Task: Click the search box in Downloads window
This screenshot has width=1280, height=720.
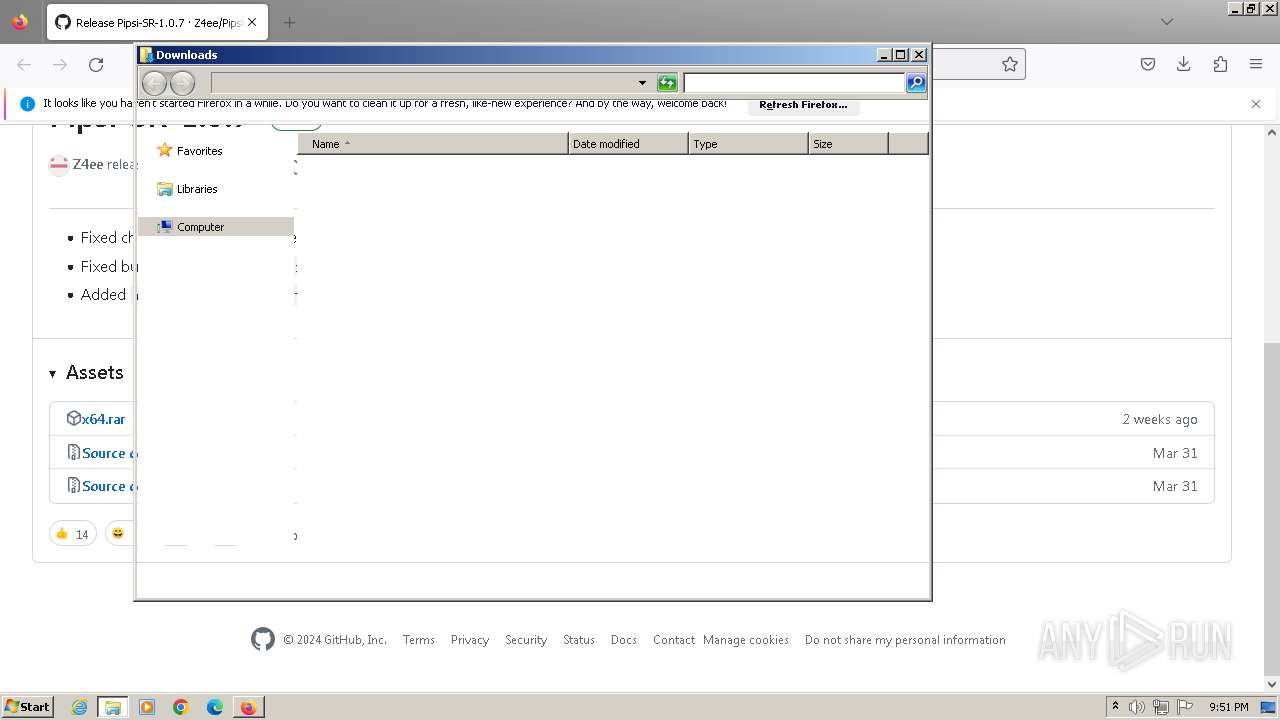Action: pyautogui.click(x=794, y=83)
